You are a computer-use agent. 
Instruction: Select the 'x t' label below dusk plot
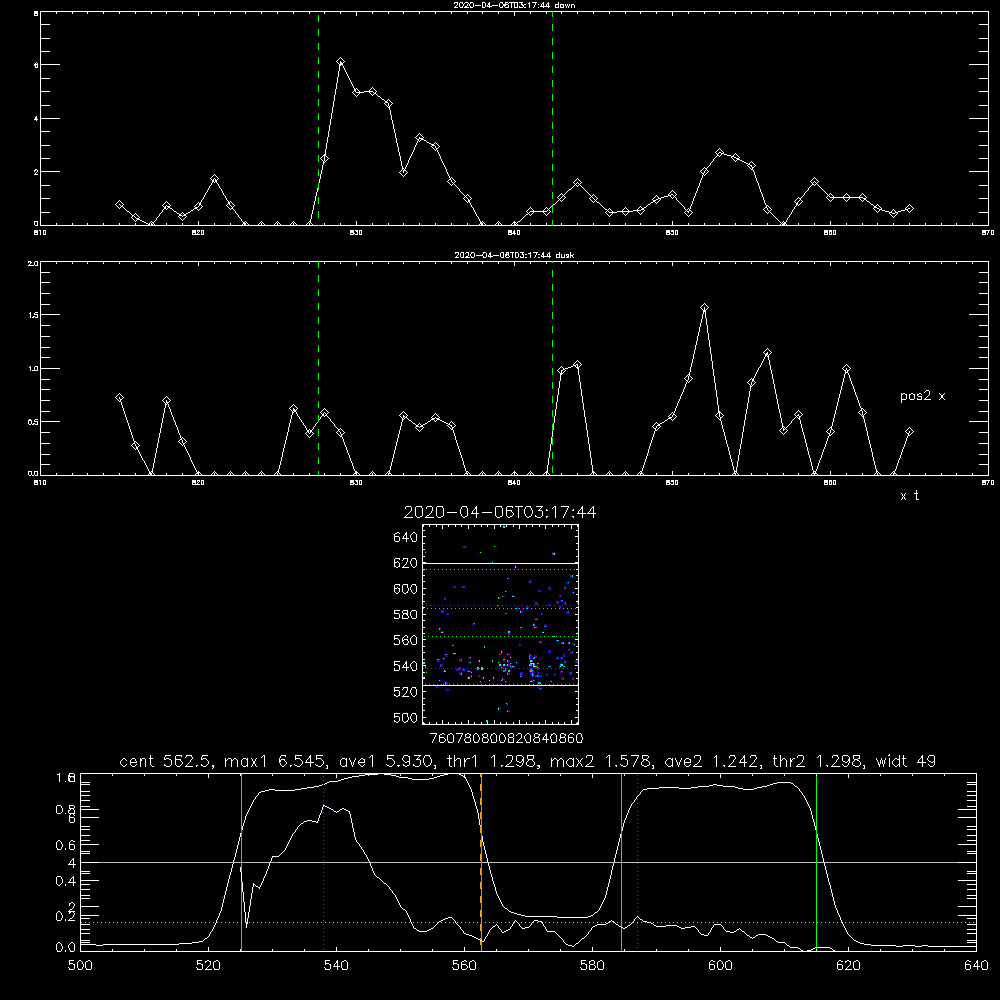click(x=909, y=496)
